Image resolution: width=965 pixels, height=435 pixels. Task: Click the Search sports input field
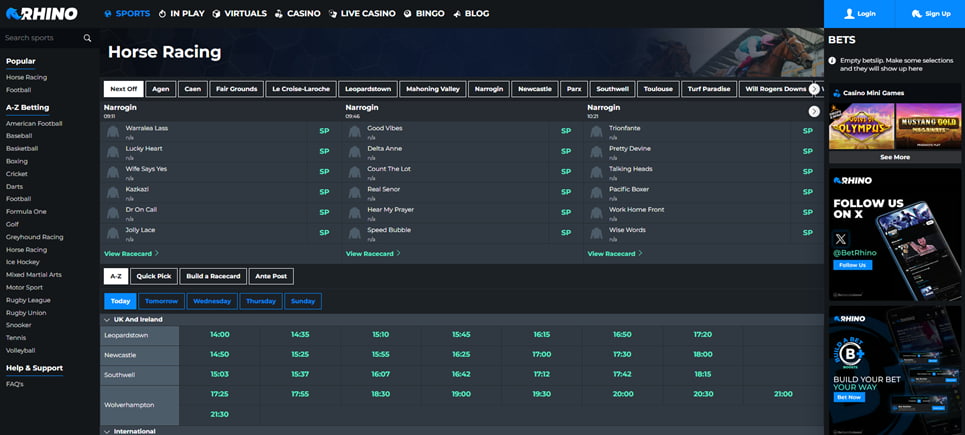coord(42,38)
